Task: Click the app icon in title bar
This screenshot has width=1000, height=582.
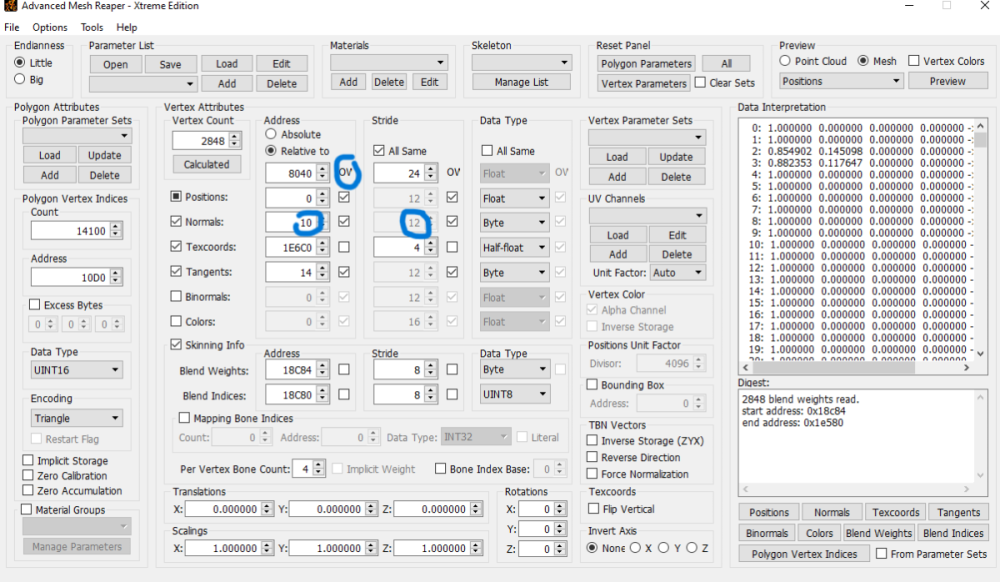Action: pos(9,7)
